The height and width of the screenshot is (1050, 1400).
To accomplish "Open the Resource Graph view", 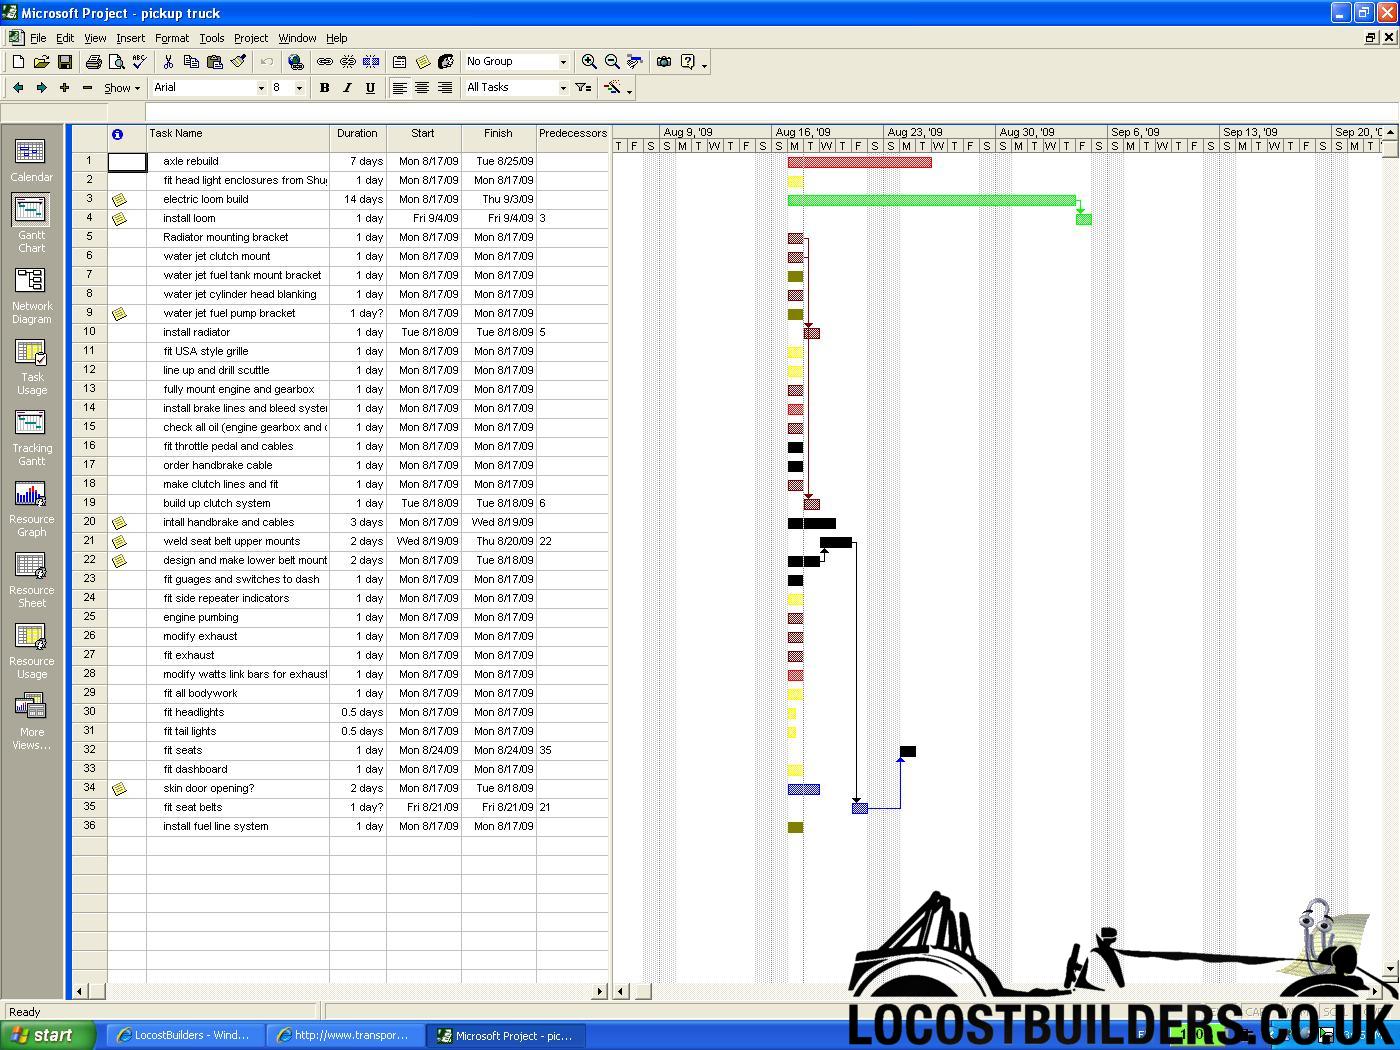I will (x=31, y=507).
